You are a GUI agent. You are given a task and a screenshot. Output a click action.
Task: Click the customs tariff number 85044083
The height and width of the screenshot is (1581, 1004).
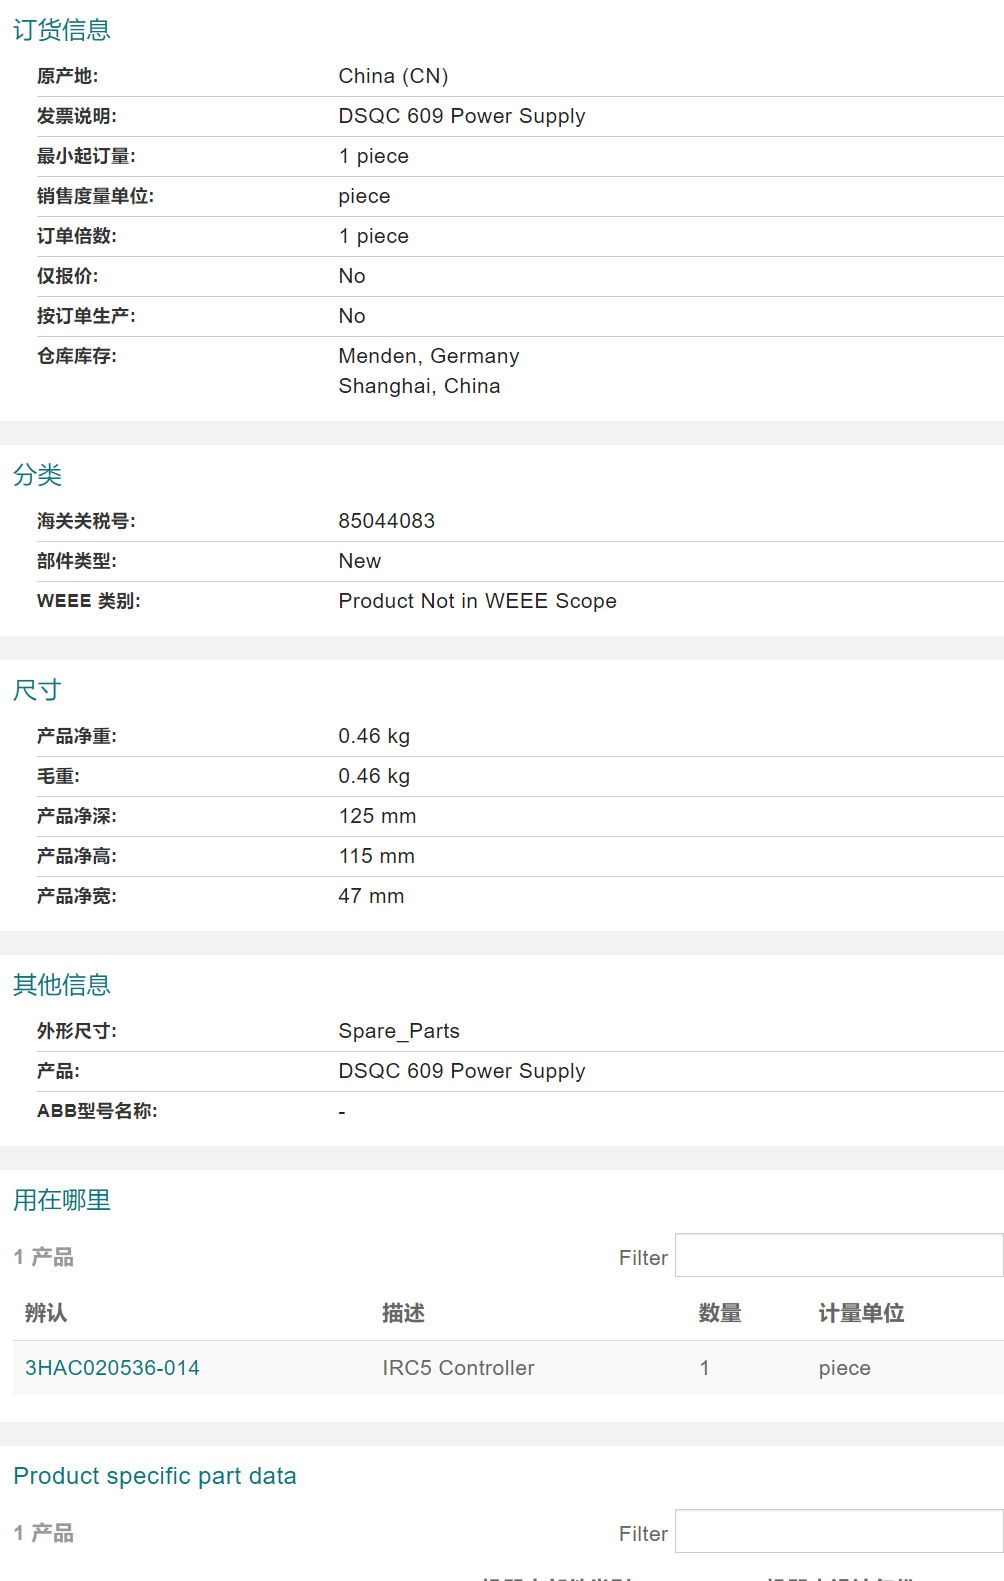(387, 521)
